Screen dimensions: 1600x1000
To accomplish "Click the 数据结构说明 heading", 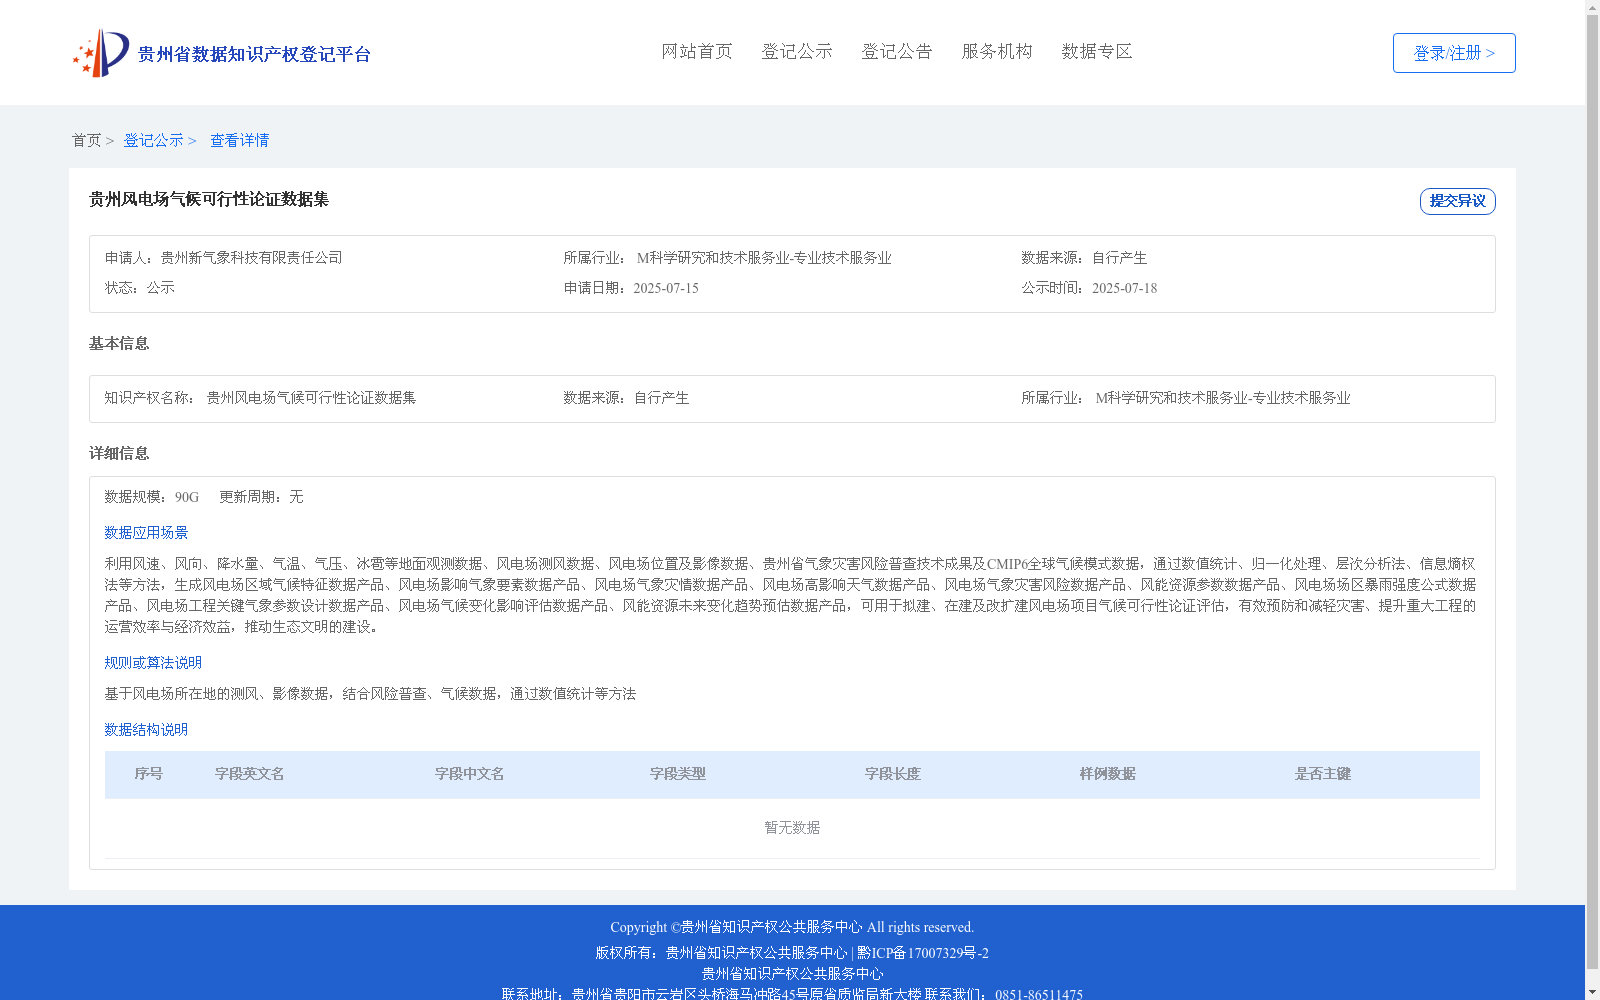I will 146,730.
